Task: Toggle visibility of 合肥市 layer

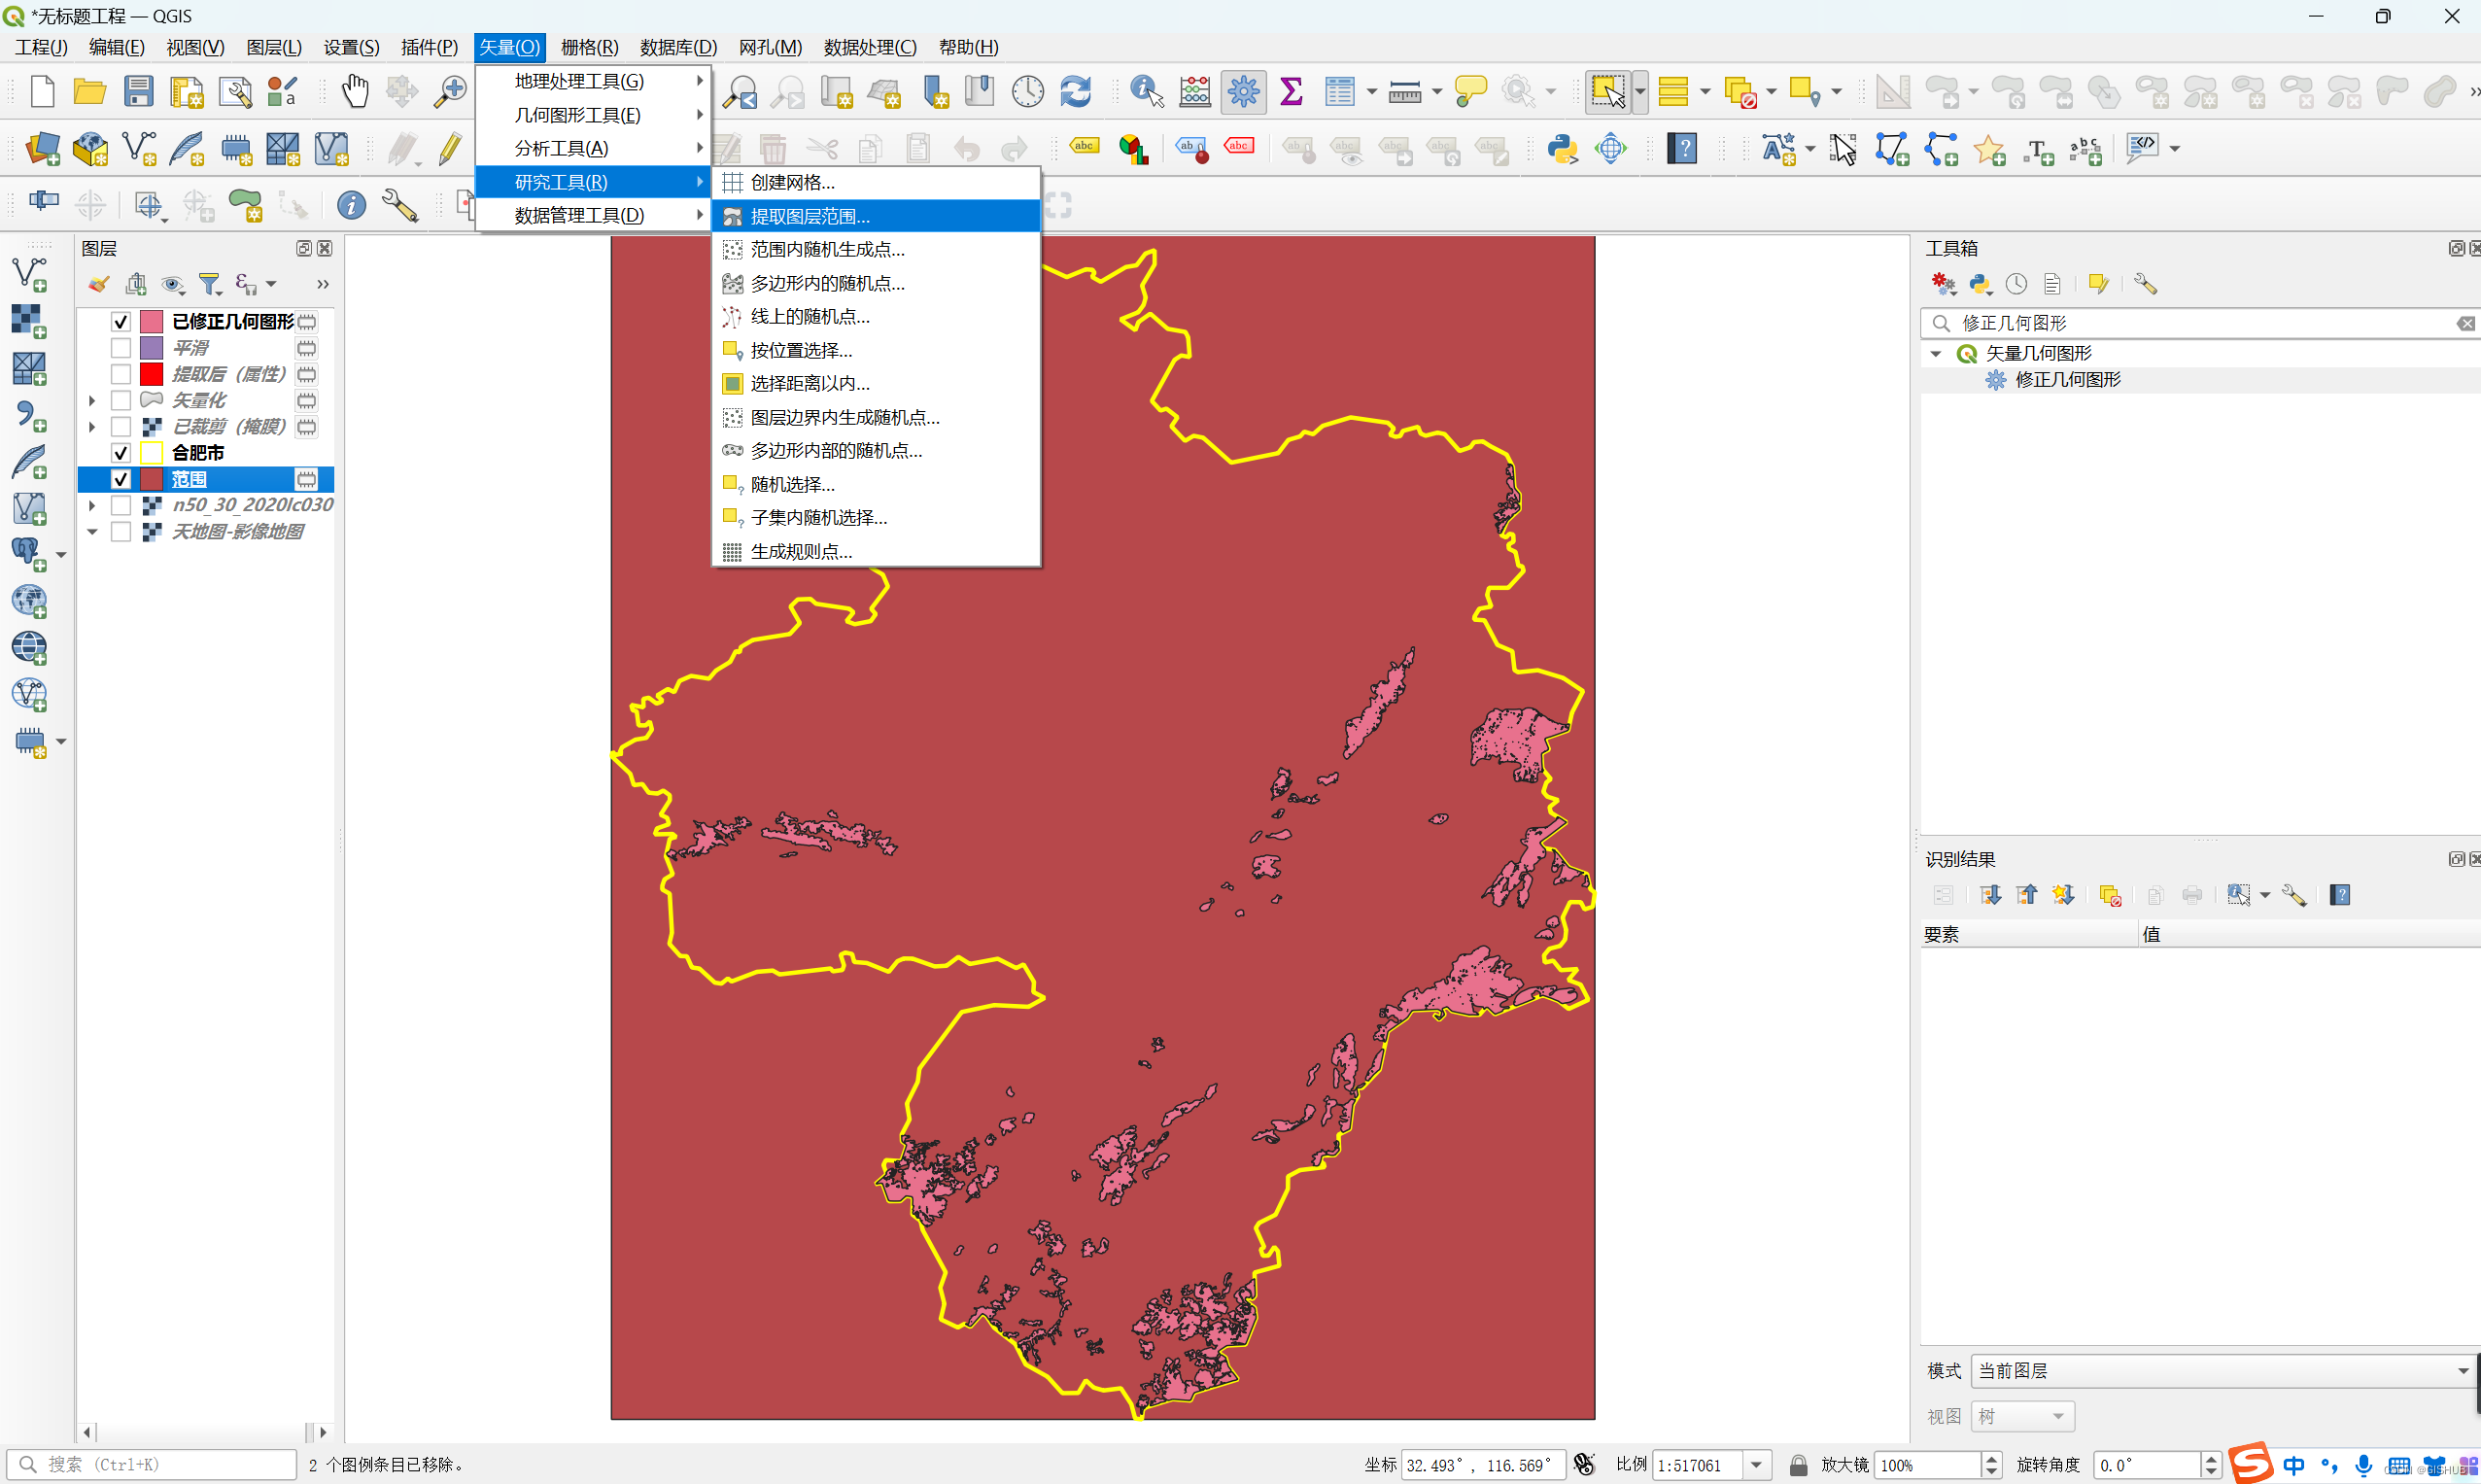Action: [x=121, y=453]
